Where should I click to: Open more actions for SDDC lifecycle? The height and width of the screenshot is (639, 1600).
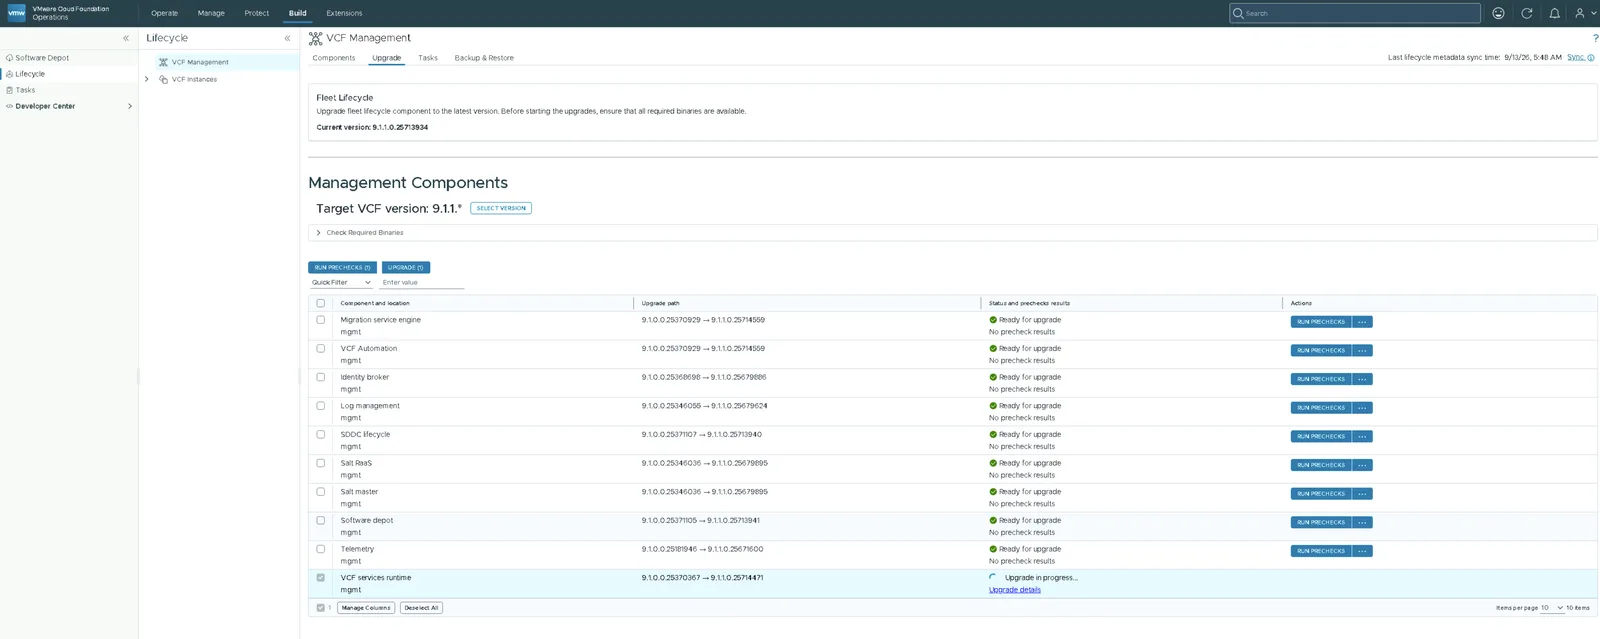point(1362,437)
